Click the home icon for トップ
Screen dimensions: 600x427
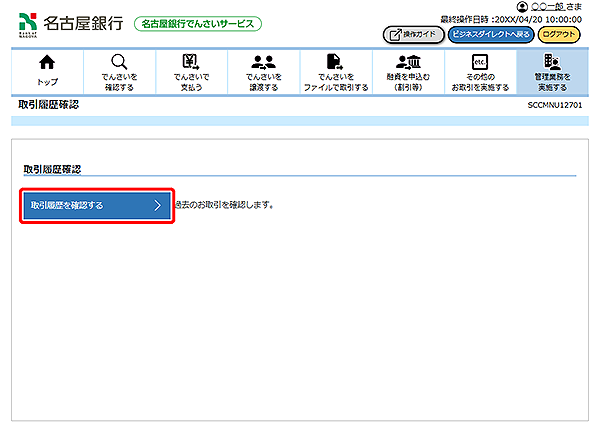click(46, 63)
